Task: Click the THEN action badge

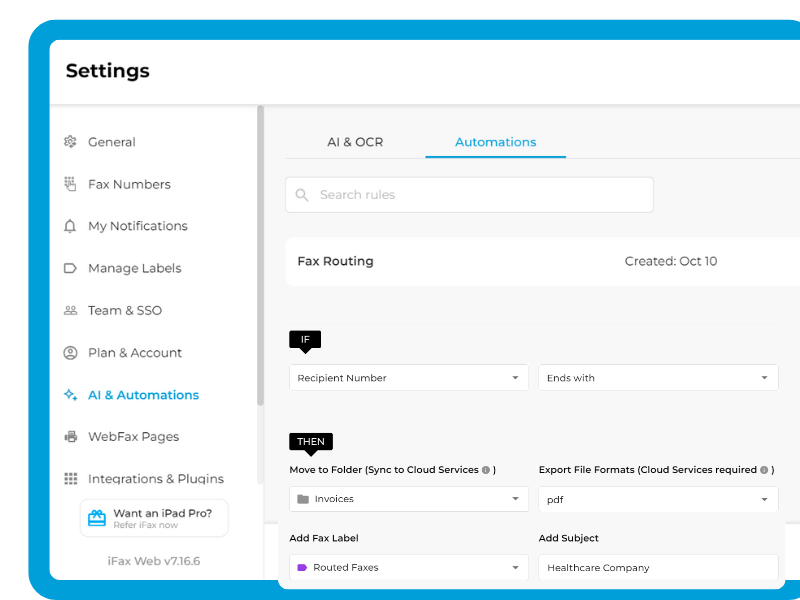Action: [x=311, y=443]
